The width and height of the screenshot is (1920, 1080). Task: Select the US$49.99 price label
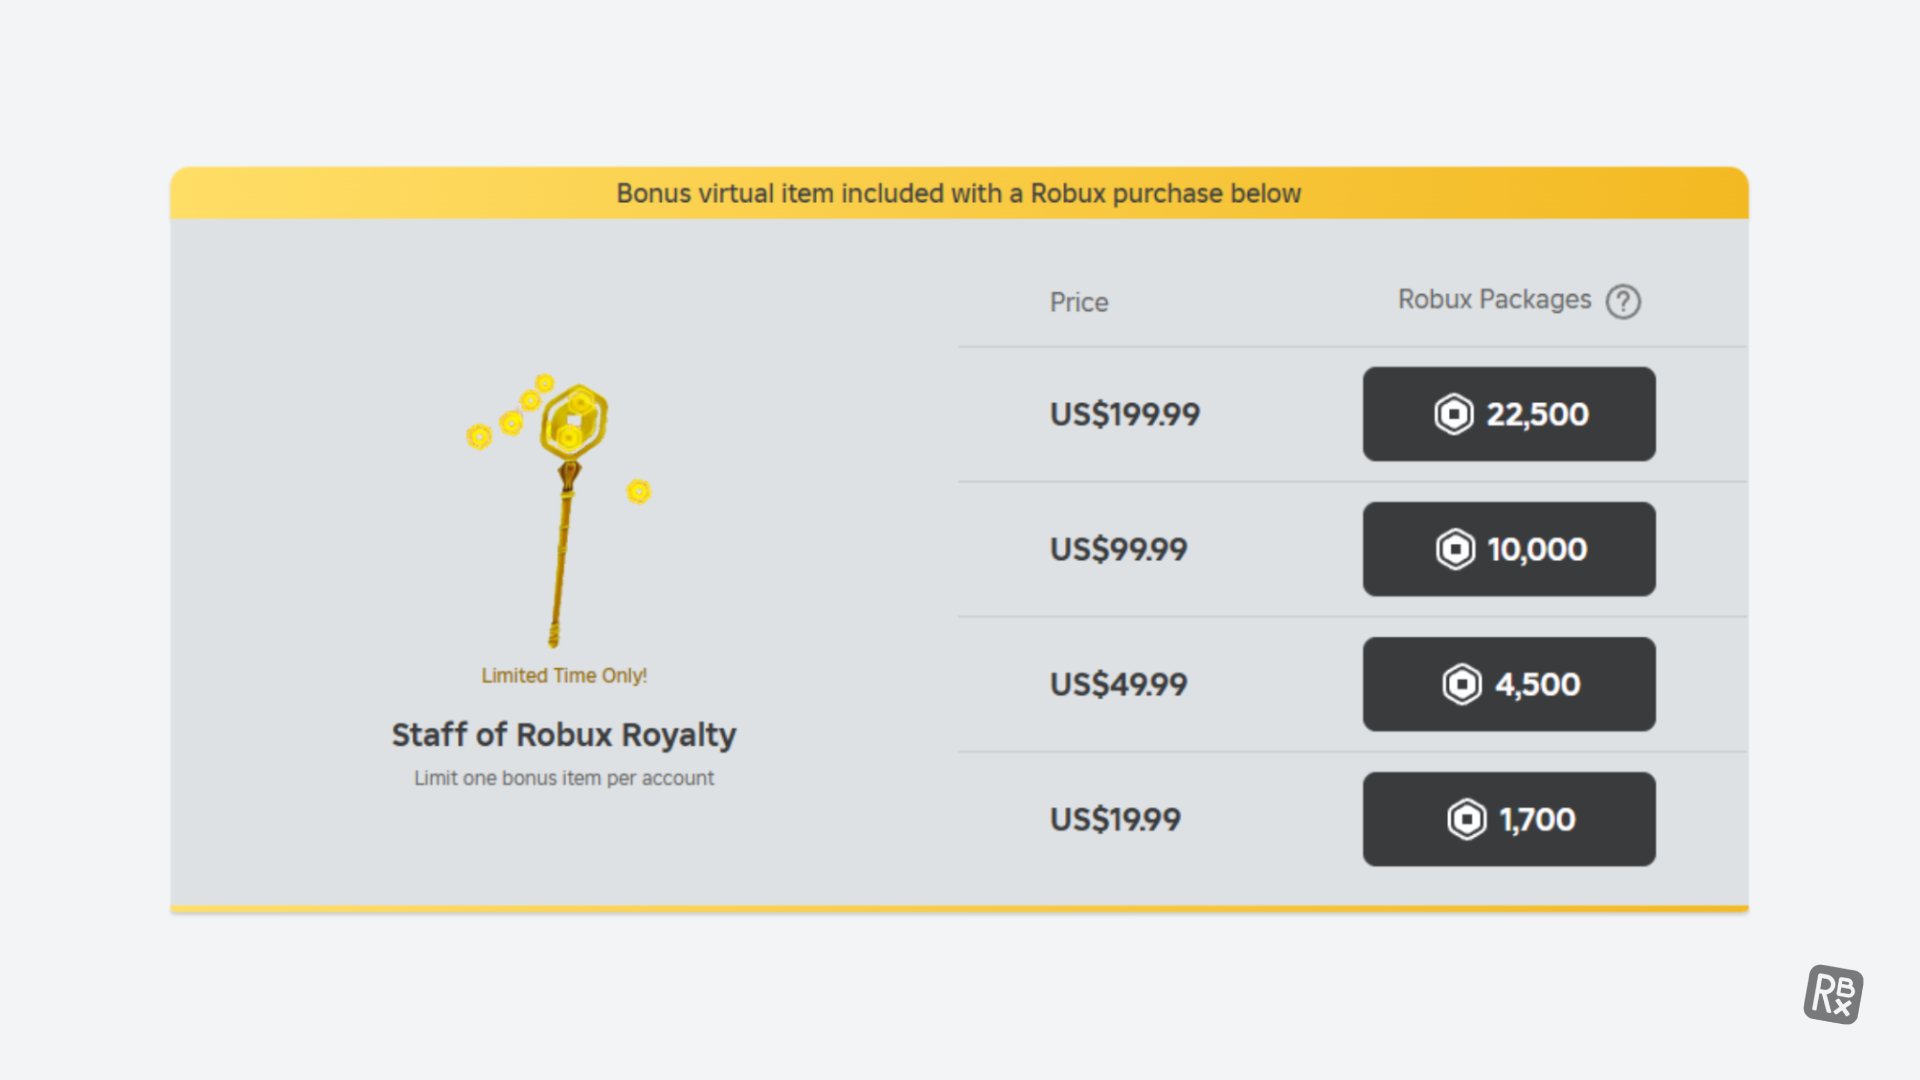[1118, 684]
